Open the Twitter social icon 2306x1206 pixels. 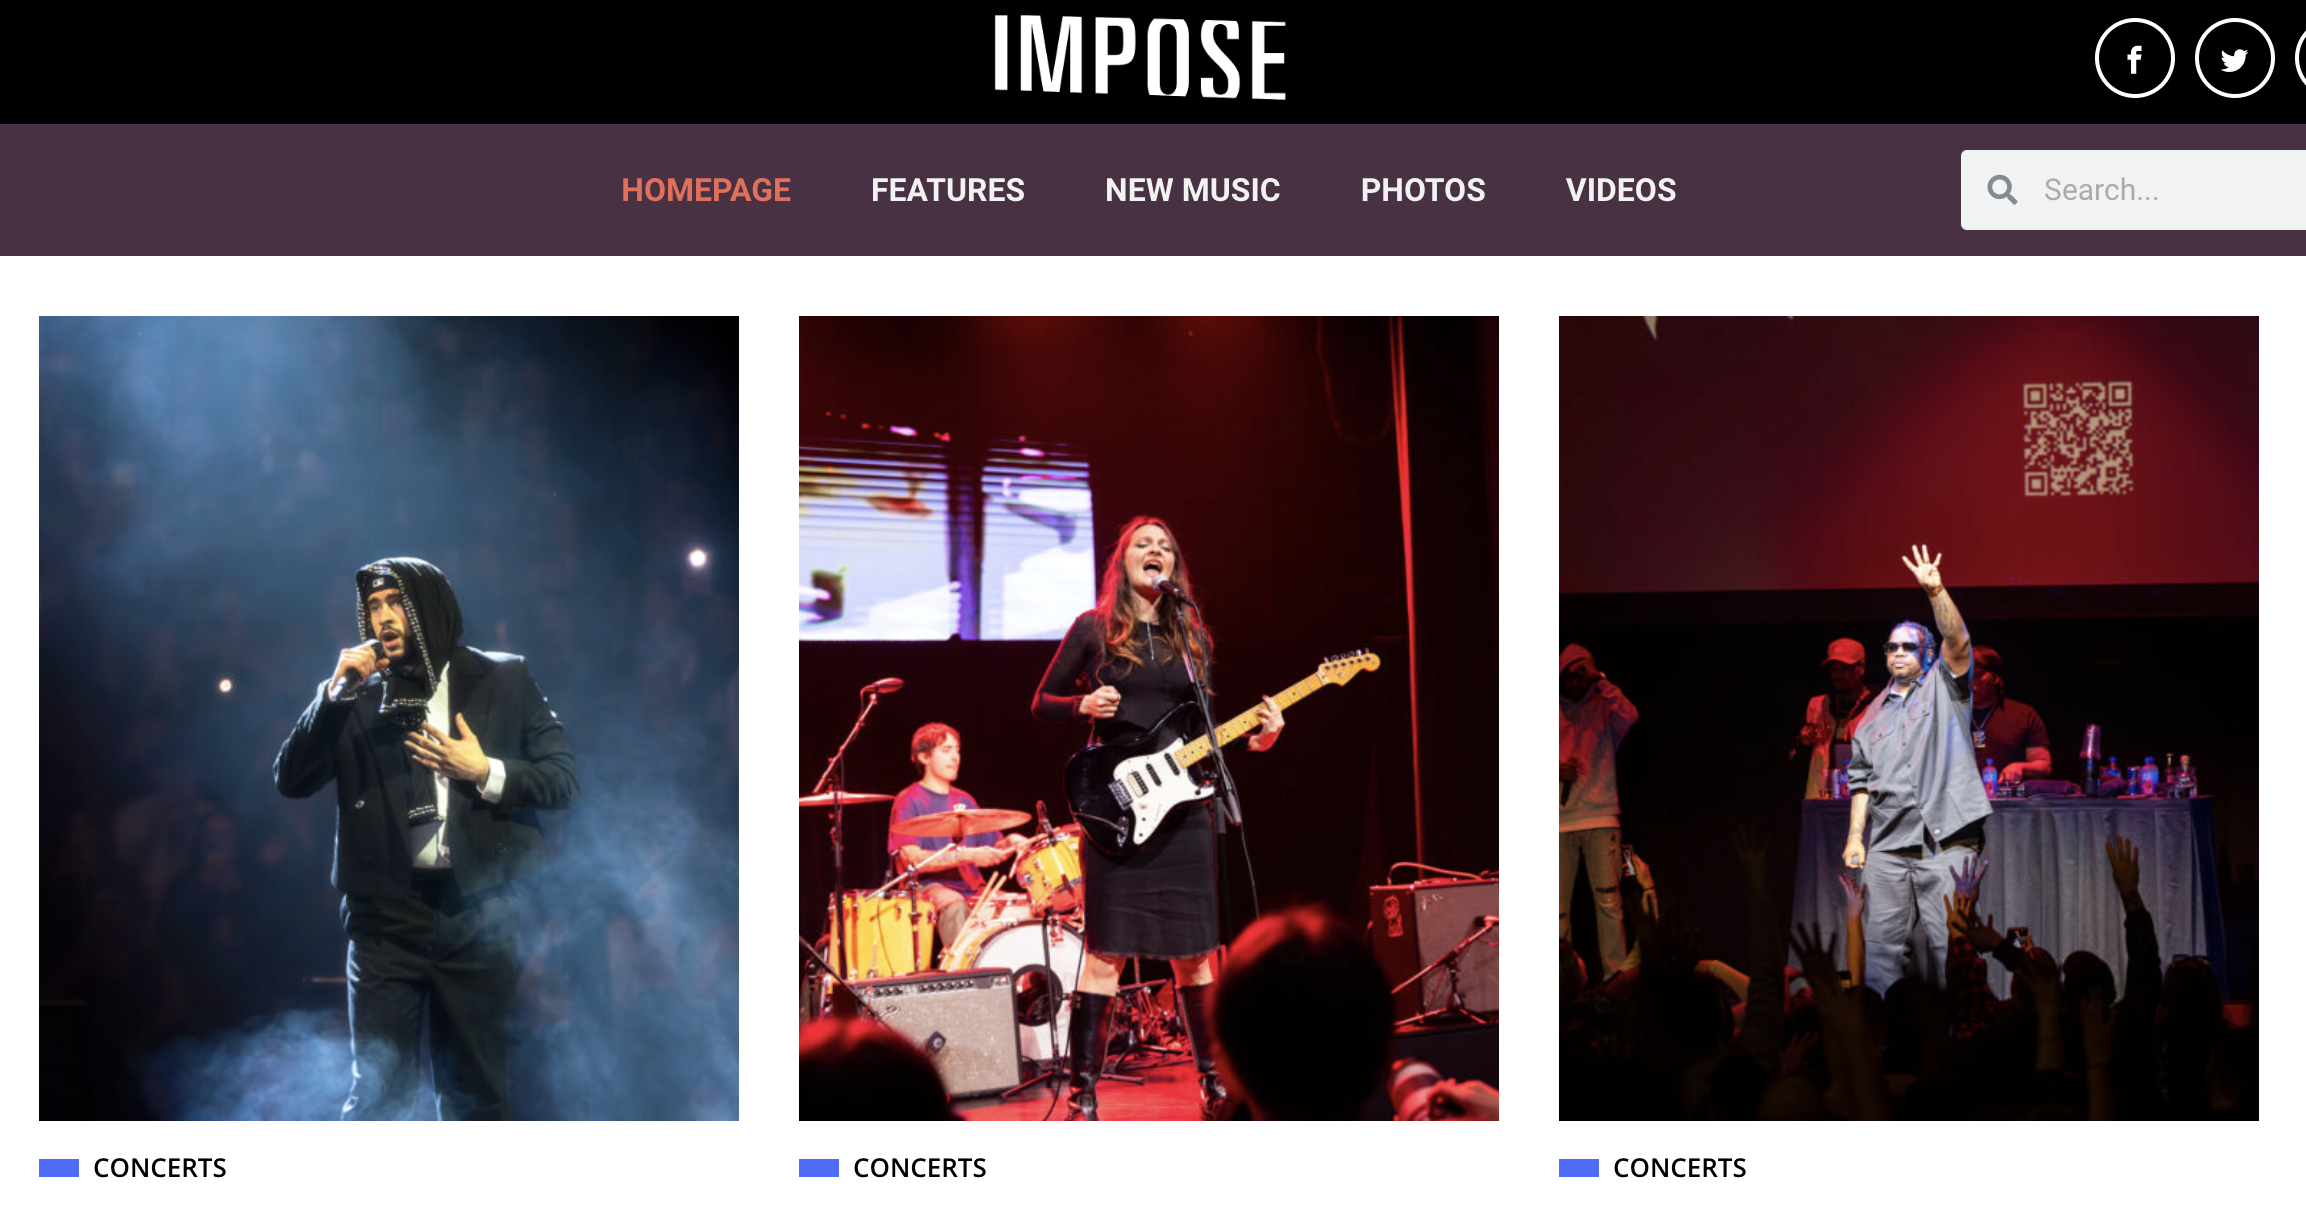pyautogui.click(x=2234, y=59)
